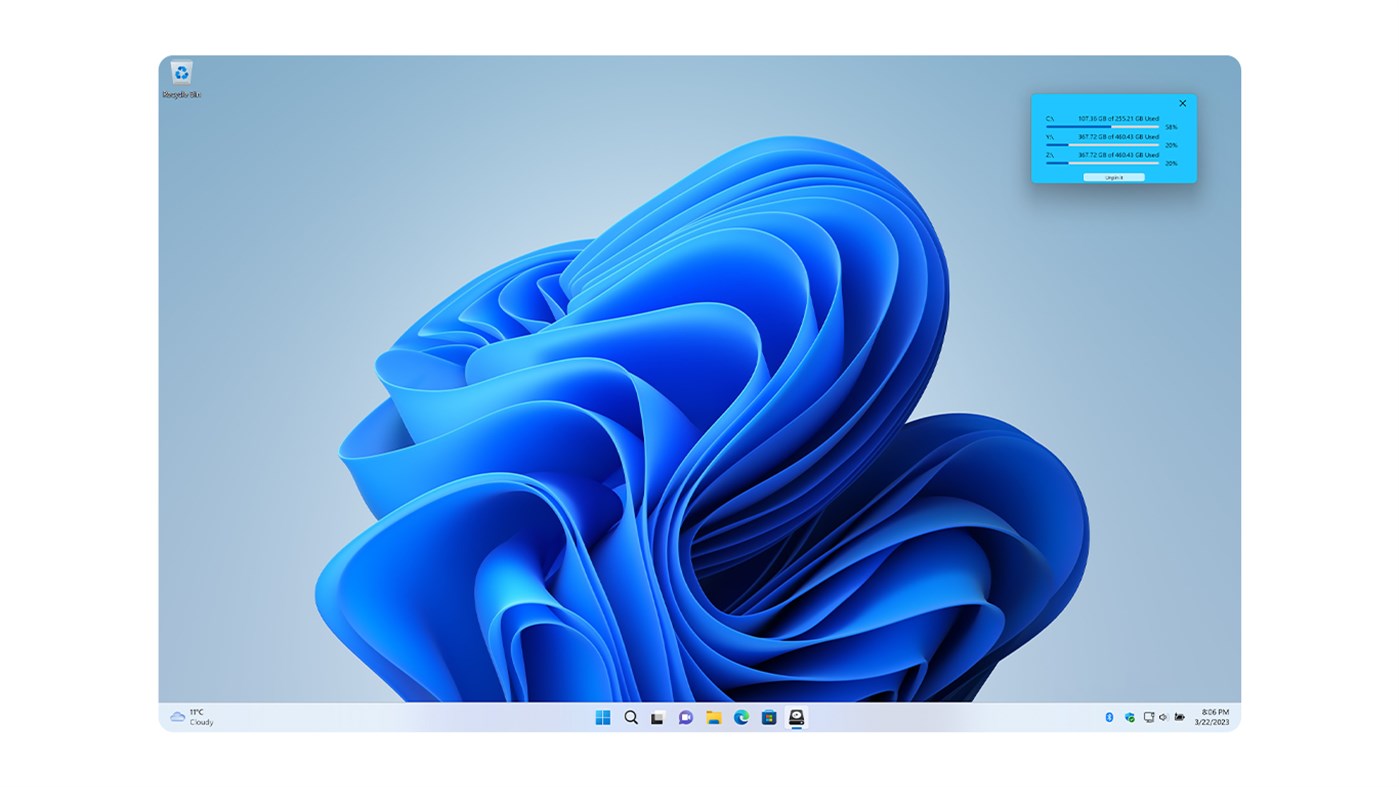Click the 255.21 GB used text
Screen dimensions: 1399x787
[x=1119, y=119]
